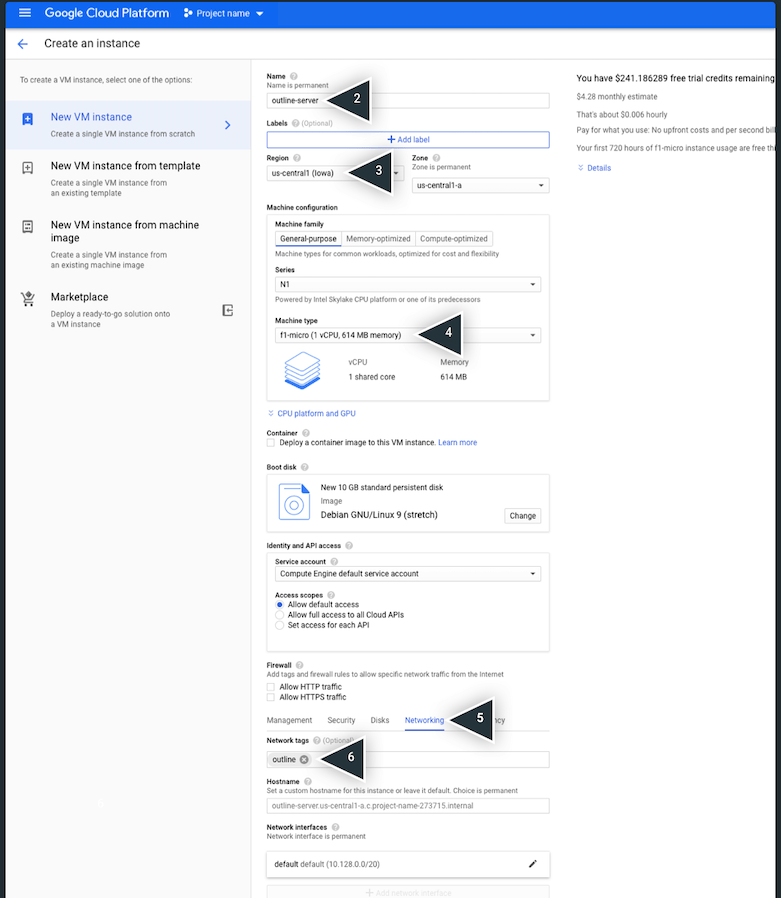Image resolution: width=781 pixels, height=898 pixels.
Task: Remove the outline network tag chip
Action: [x=304, y=759]
